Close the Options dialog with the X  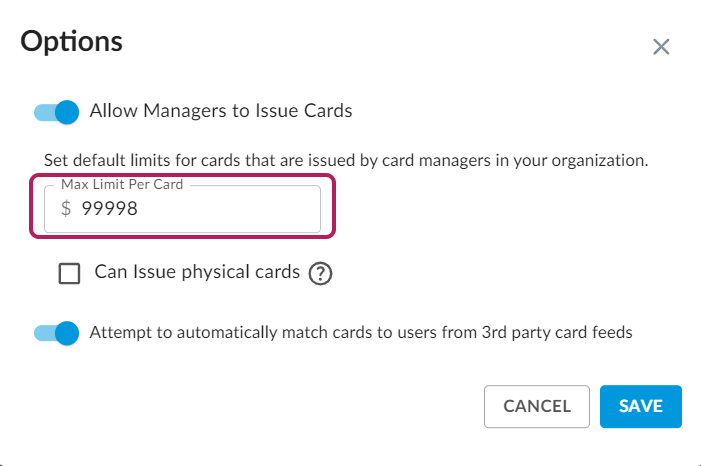tap(660, 47)
